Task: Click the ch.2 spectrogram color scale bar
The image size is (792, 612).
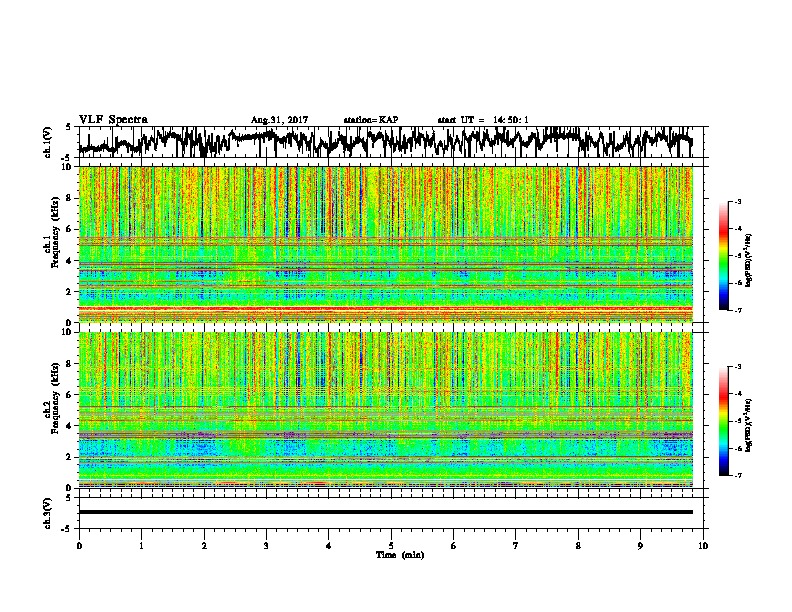Action: (724, 421)
